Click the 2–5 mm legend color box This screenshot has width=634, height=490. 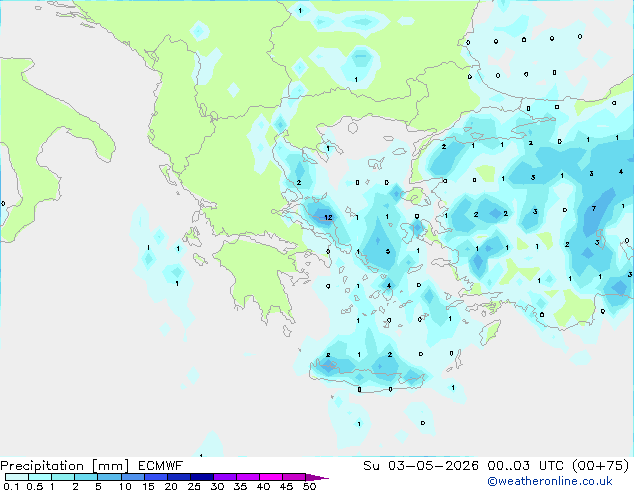86,477
